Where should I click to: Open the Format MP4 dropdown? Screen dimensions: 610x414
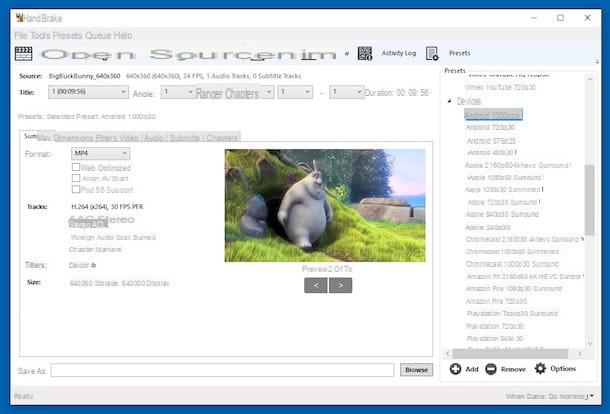pyautogui.click(x=100, y=153)
